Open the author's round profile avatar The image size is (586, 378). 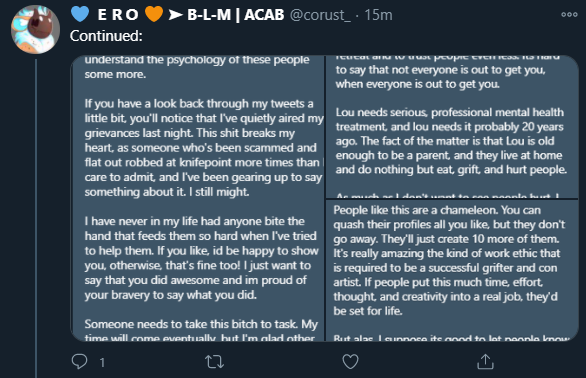pos(36,30)
